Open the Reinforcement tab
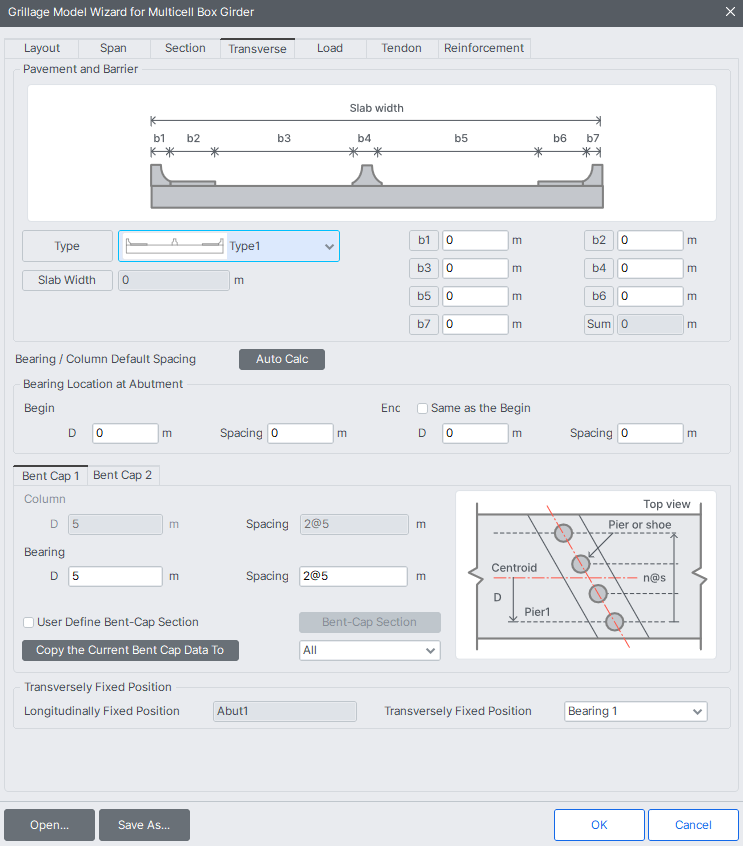 tap(484, 48)
